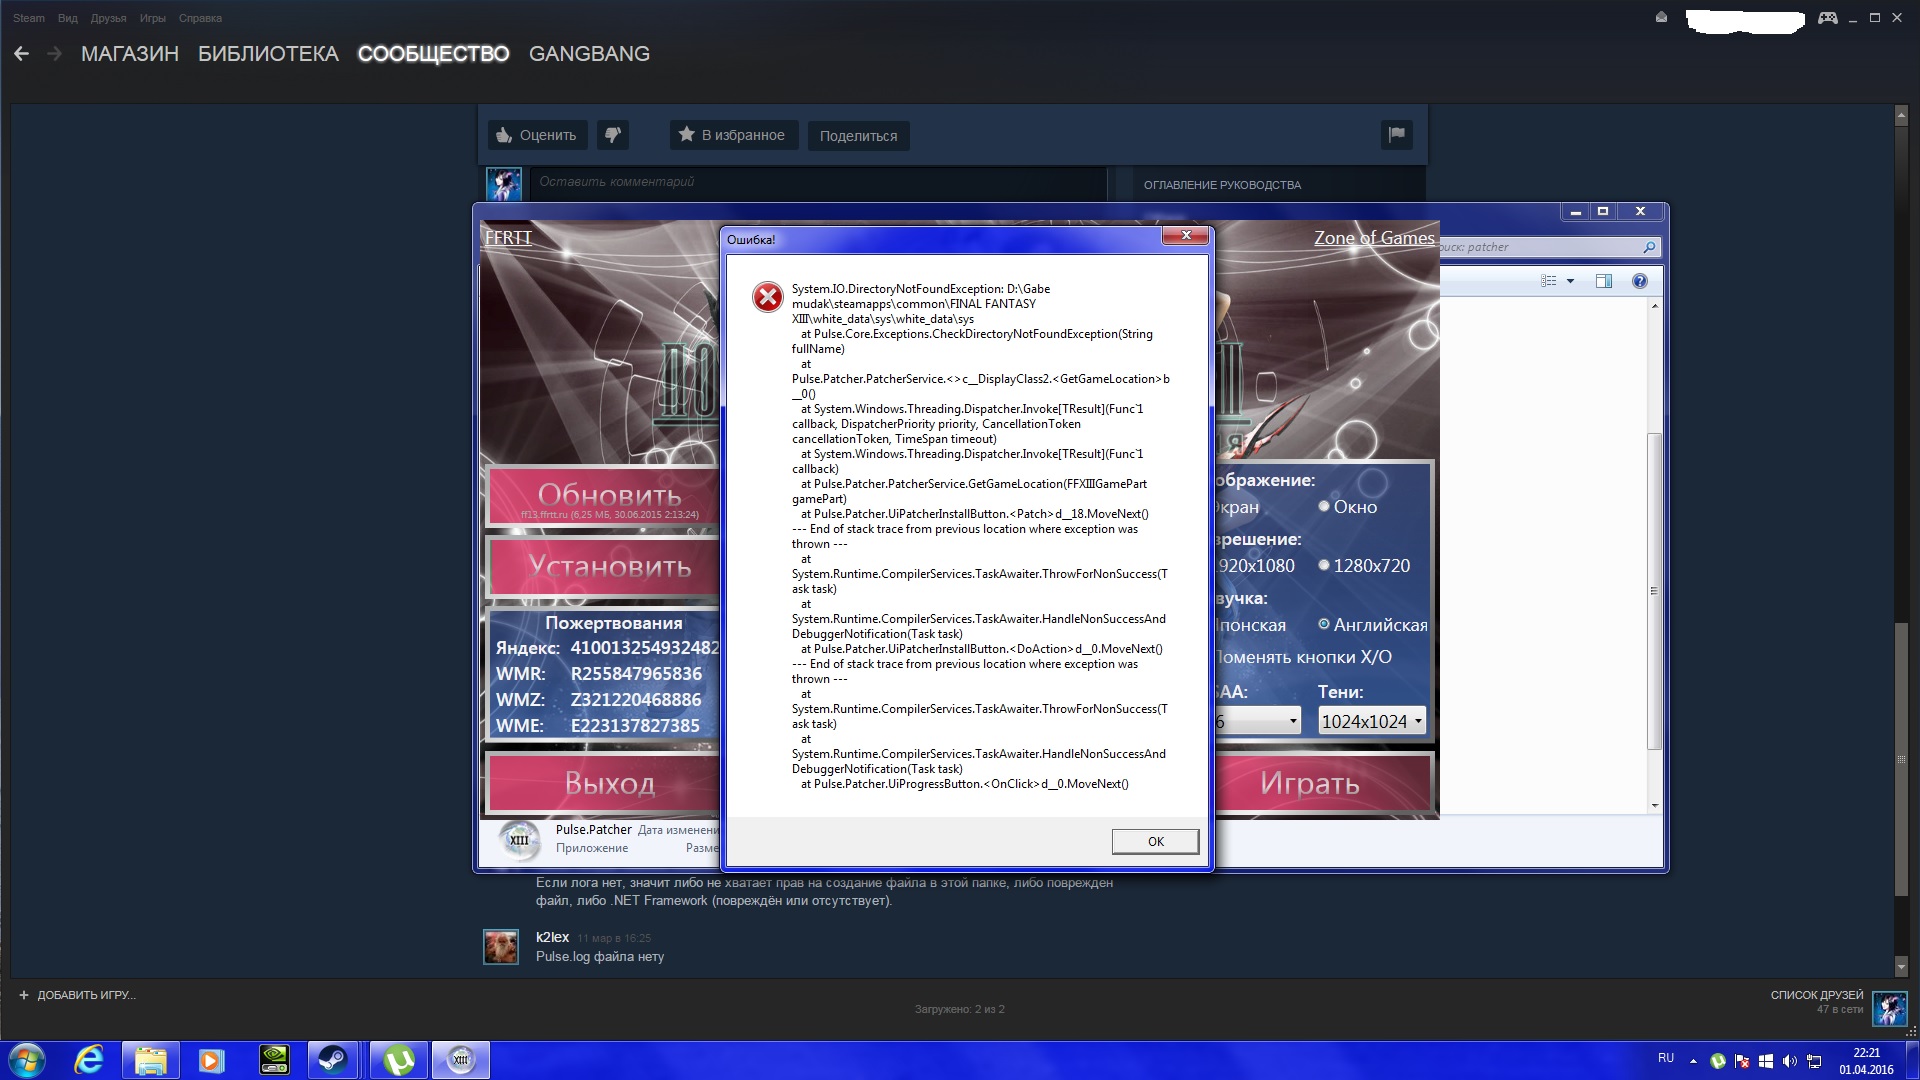1920x1080 pixels.
Task: Go to the МАГАЗИН tab
Action: [x=130, y=54]
